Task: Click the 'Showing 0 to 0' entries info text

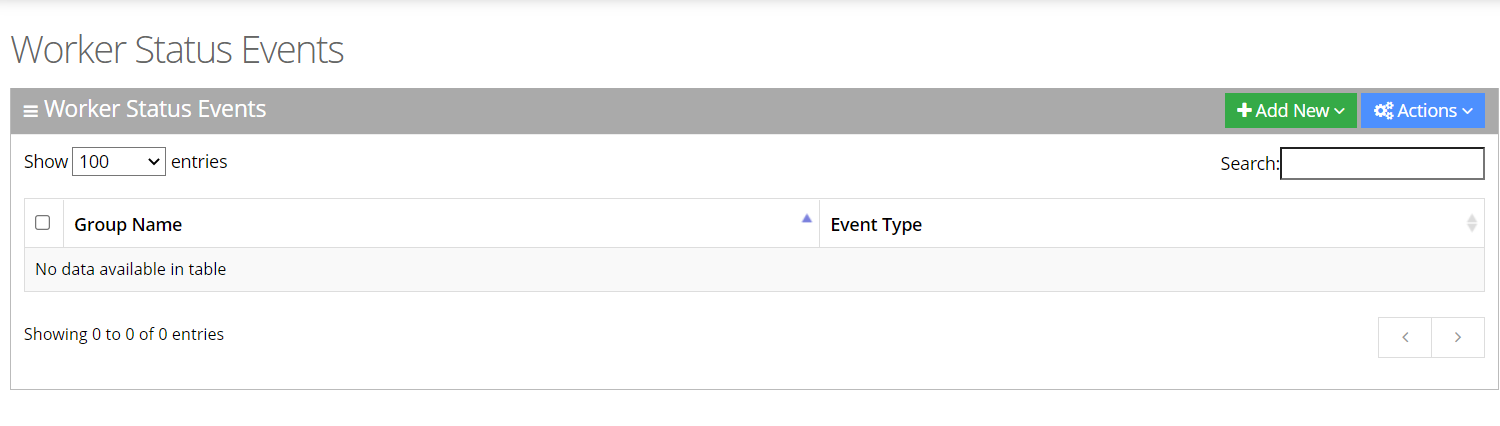Action: tap(124, 334)
